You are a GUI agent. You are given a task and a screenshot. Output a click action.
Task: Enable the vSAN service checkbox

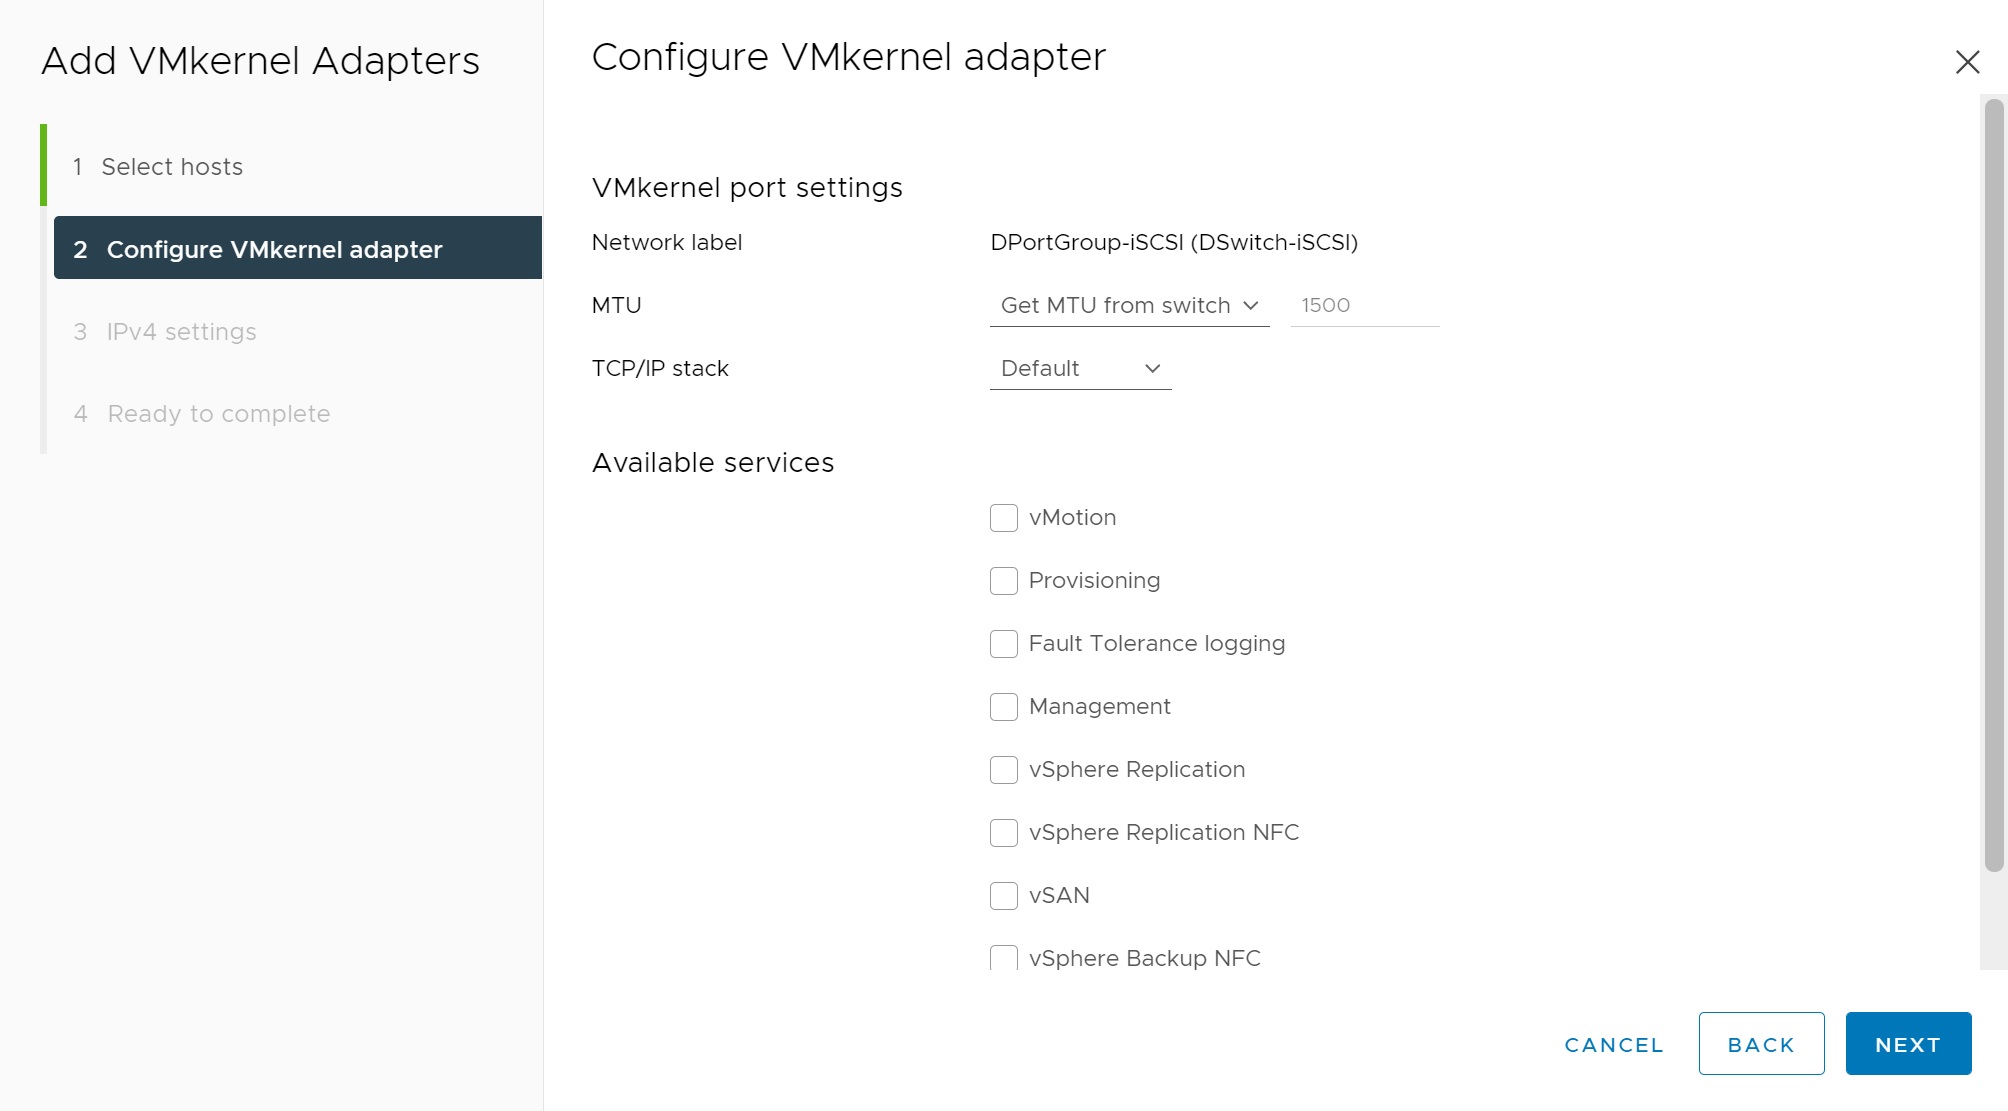click(1004, 896)
